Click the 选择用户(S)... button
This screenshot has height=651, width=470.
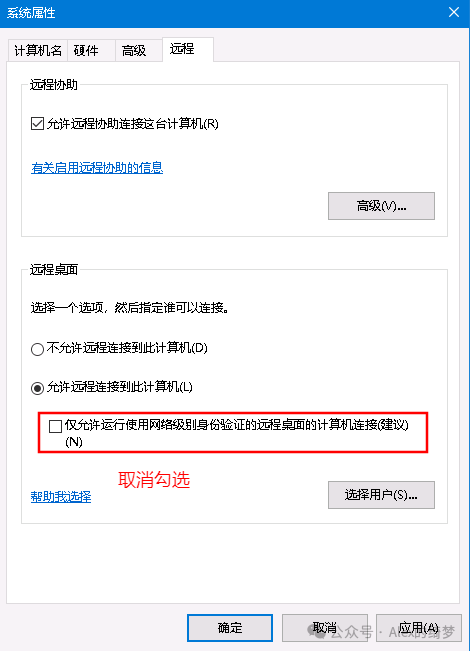[381, 495]
